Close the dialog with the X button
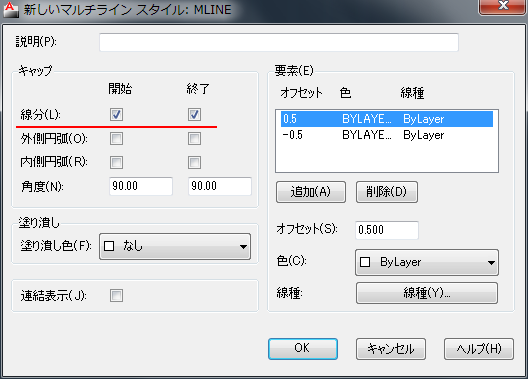Screen dimensions: 528x379 503,6
